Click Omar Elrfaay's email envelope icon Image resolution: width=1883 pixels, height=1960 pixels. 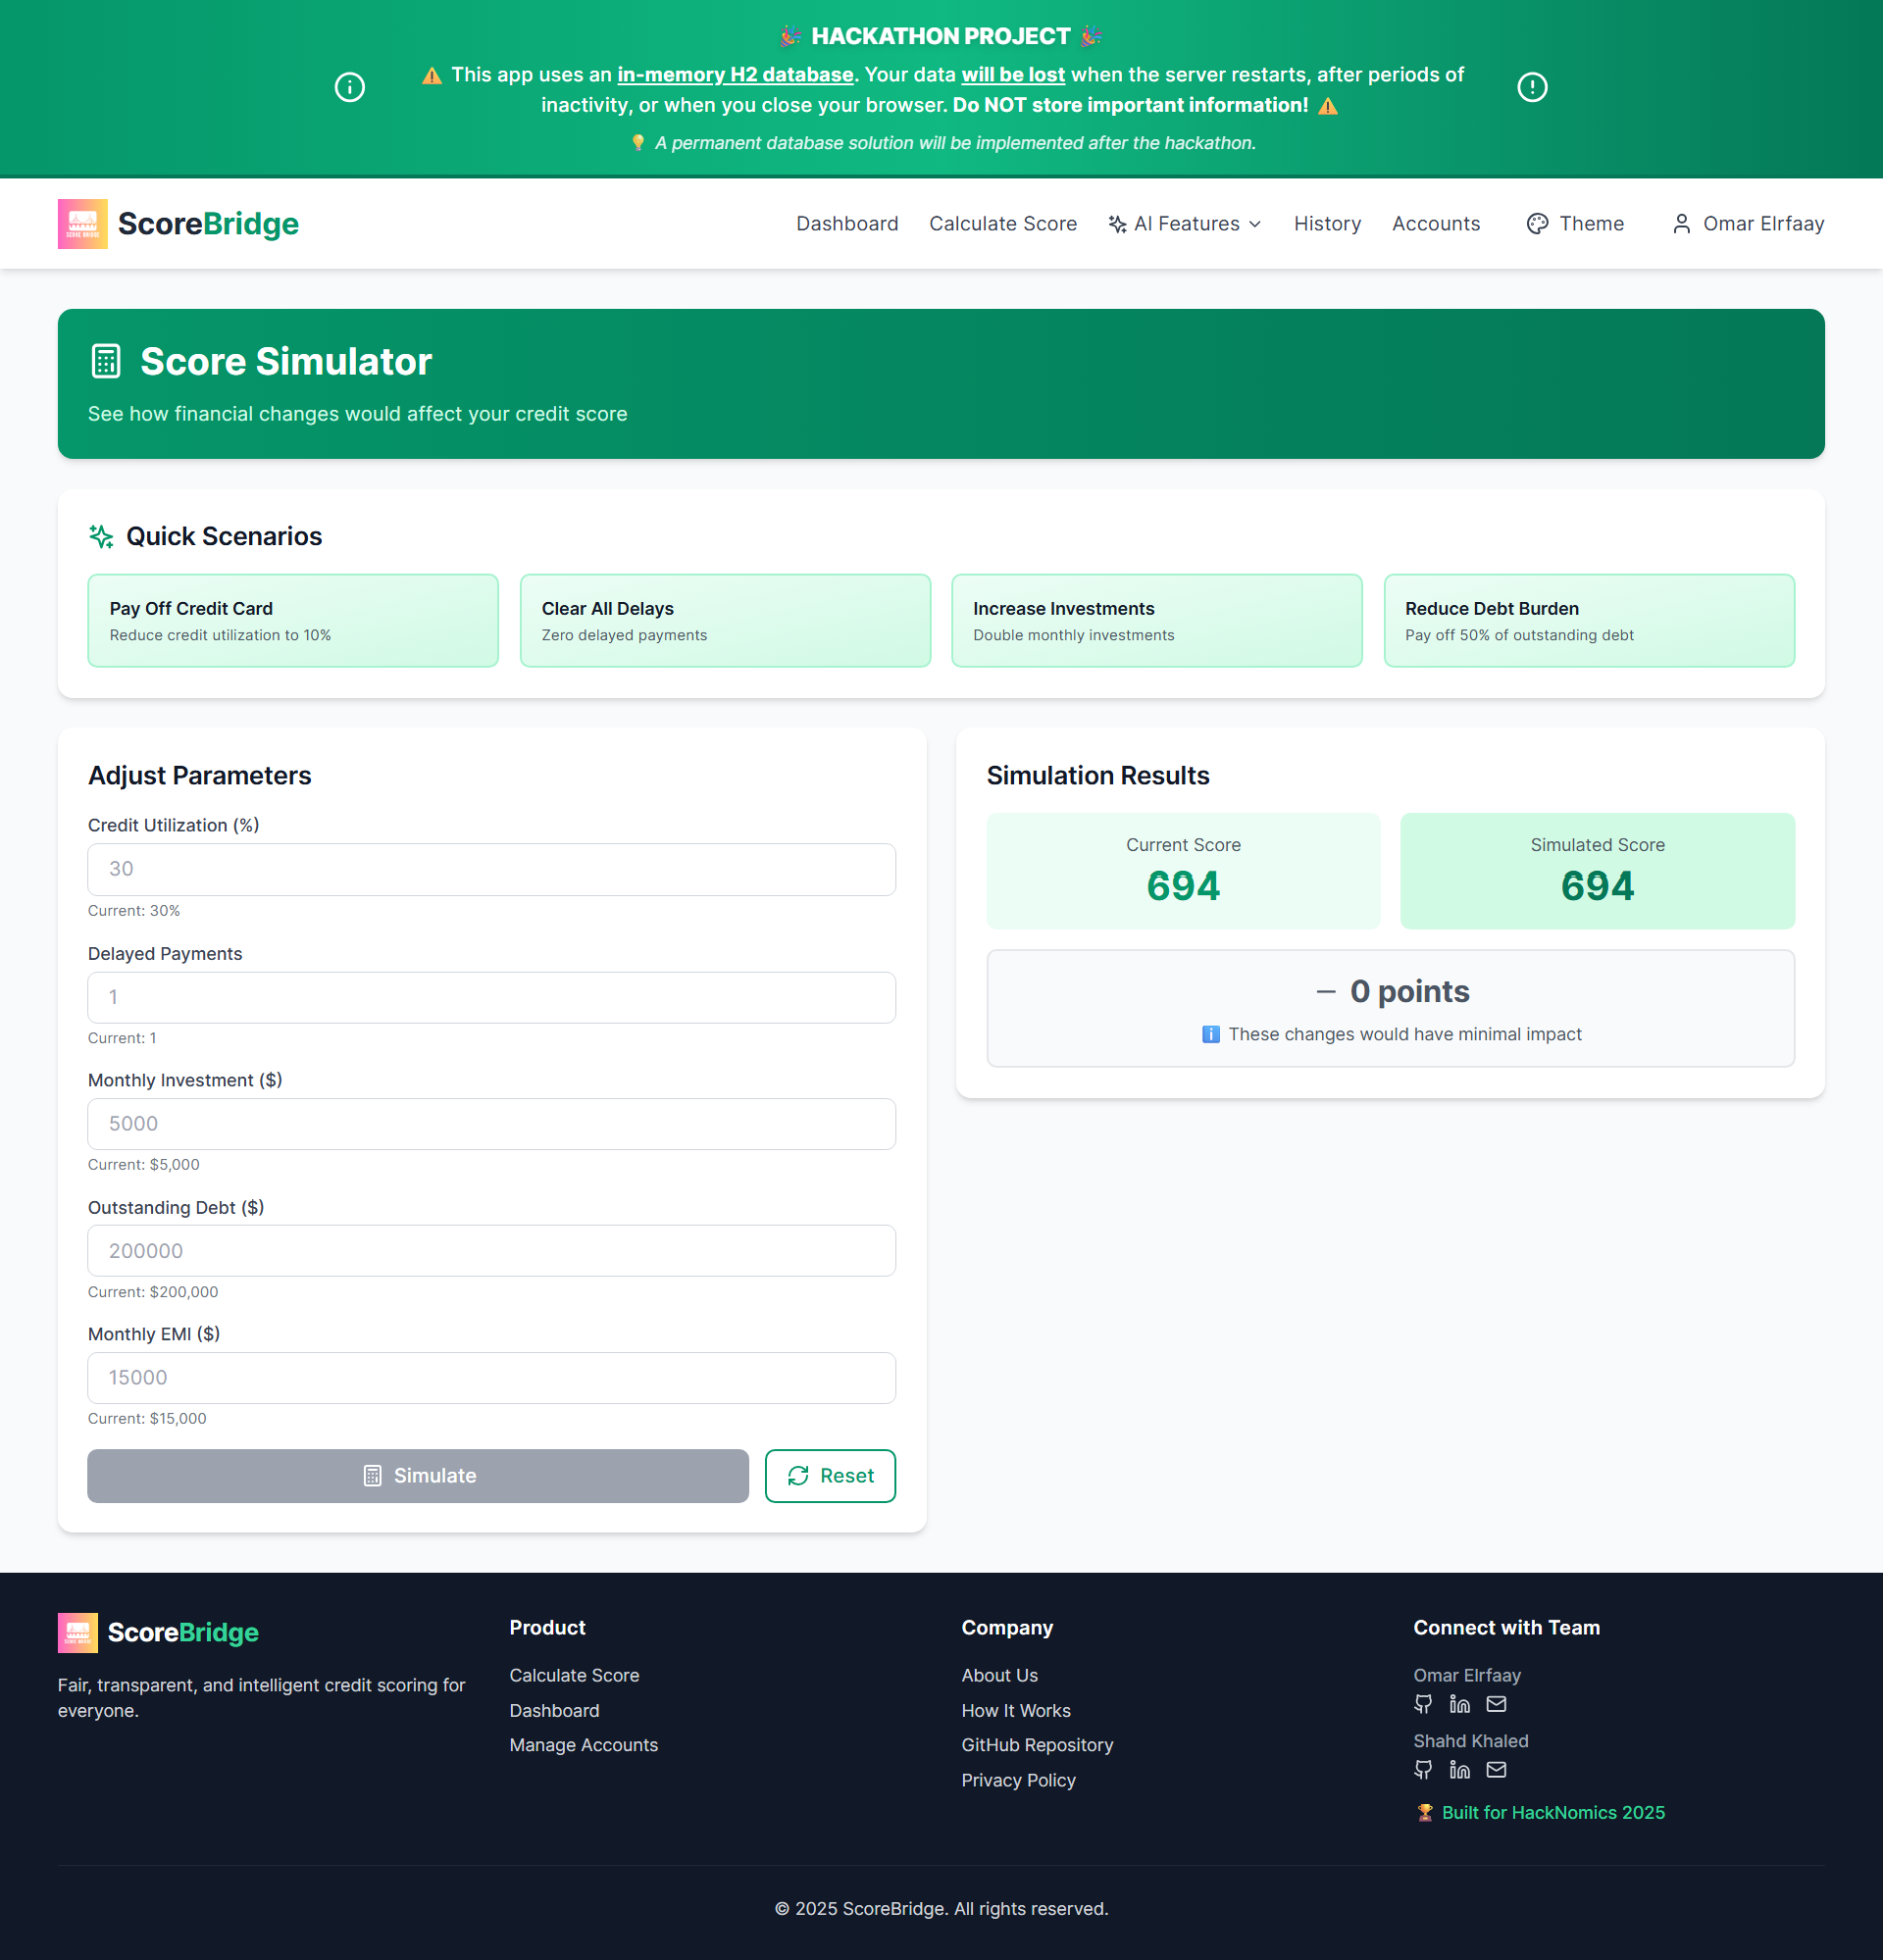coord(1496,1704)
